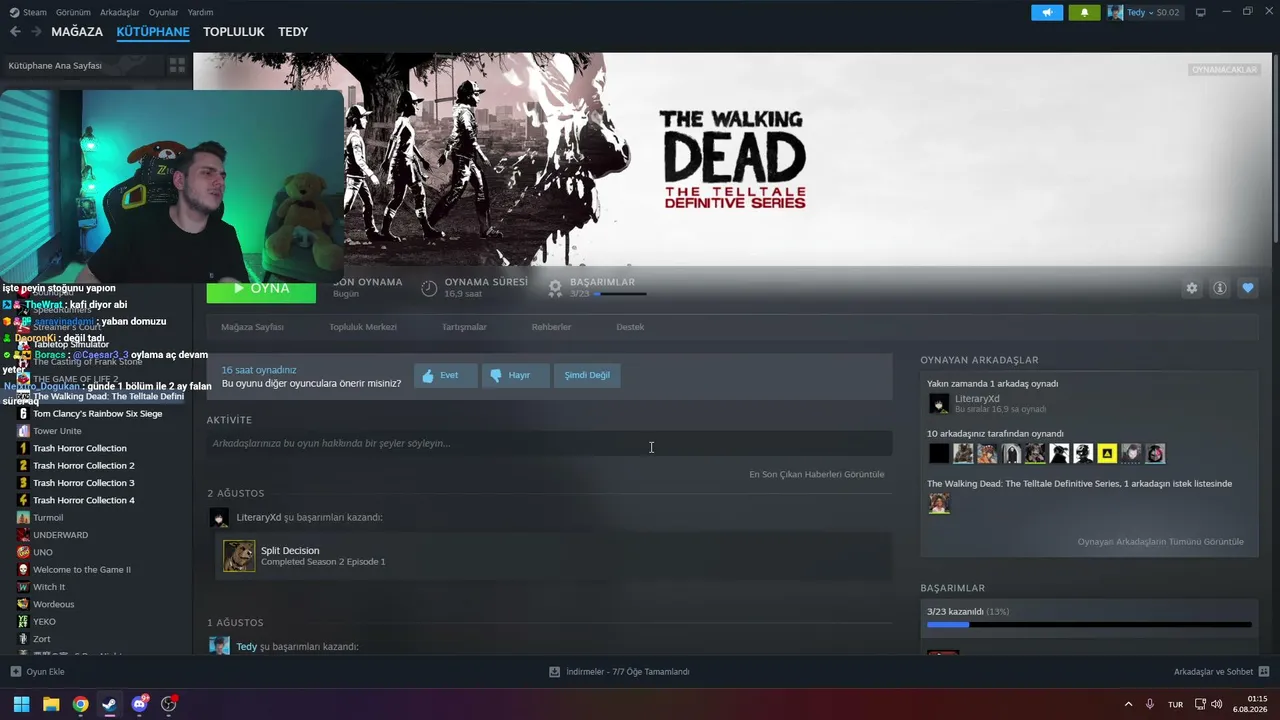
Task: Recommend the game with Evet
Action: click(x=445, y=375)
